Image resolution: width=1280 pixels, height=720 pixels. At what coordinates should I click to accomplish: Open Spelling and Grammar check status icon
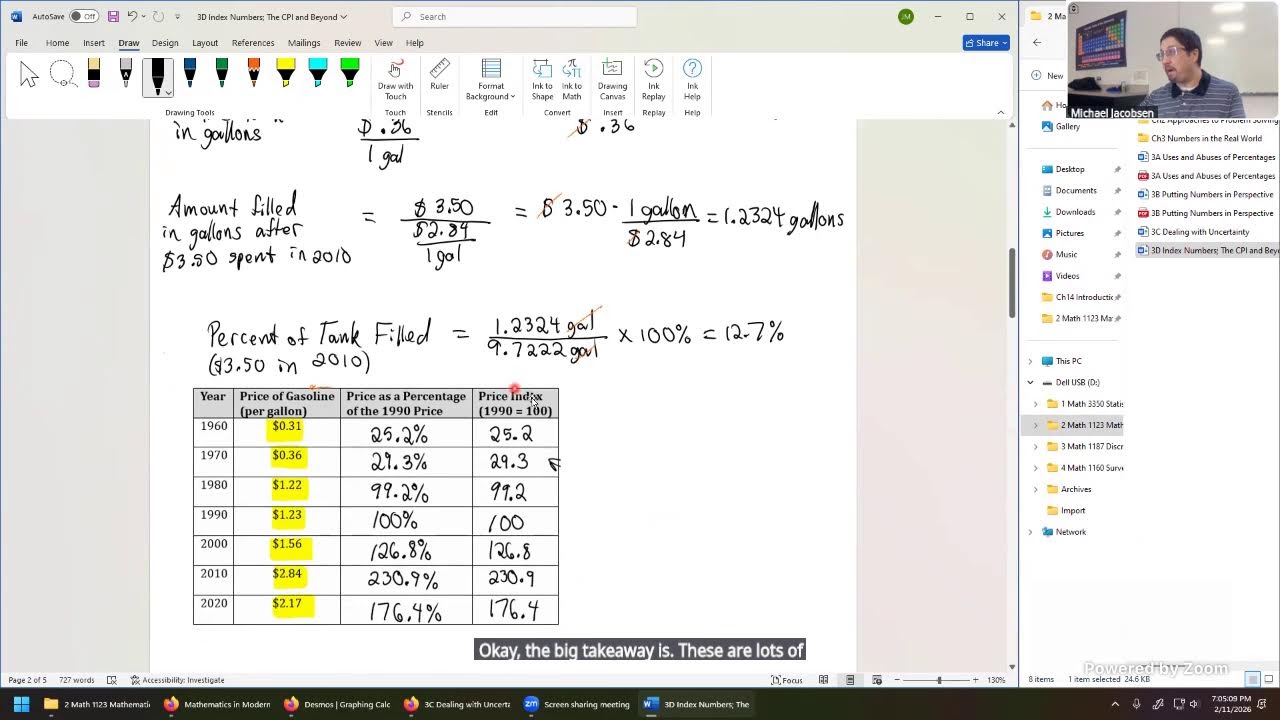[x=112, y=680]
